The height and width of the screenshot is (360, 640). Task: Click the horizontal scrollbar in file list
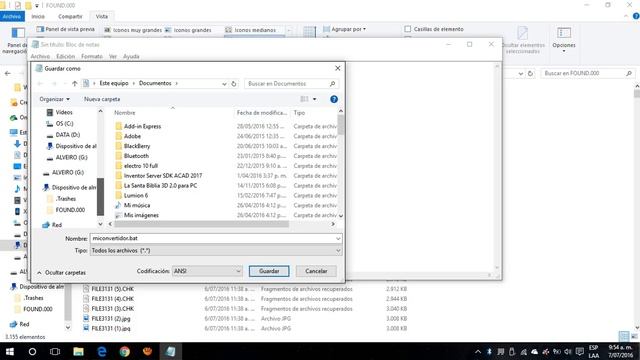(x=202, y=224)
